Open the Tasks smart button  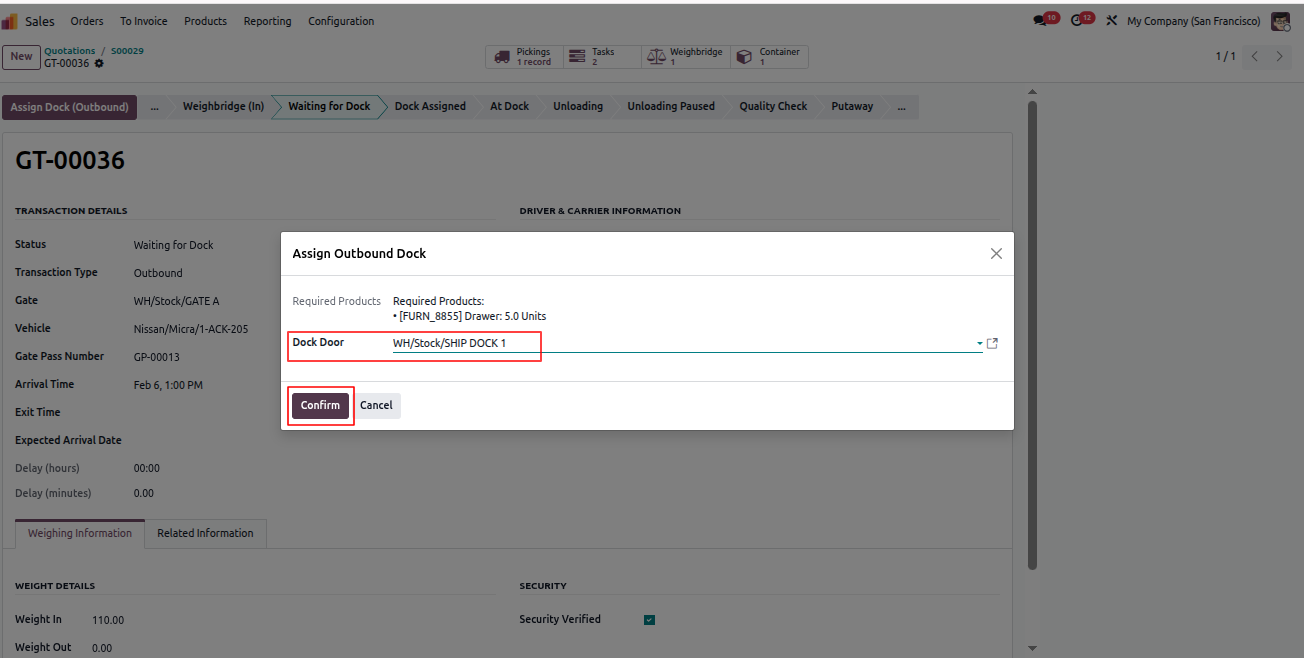pyautogui.click(x=602, y=57)
